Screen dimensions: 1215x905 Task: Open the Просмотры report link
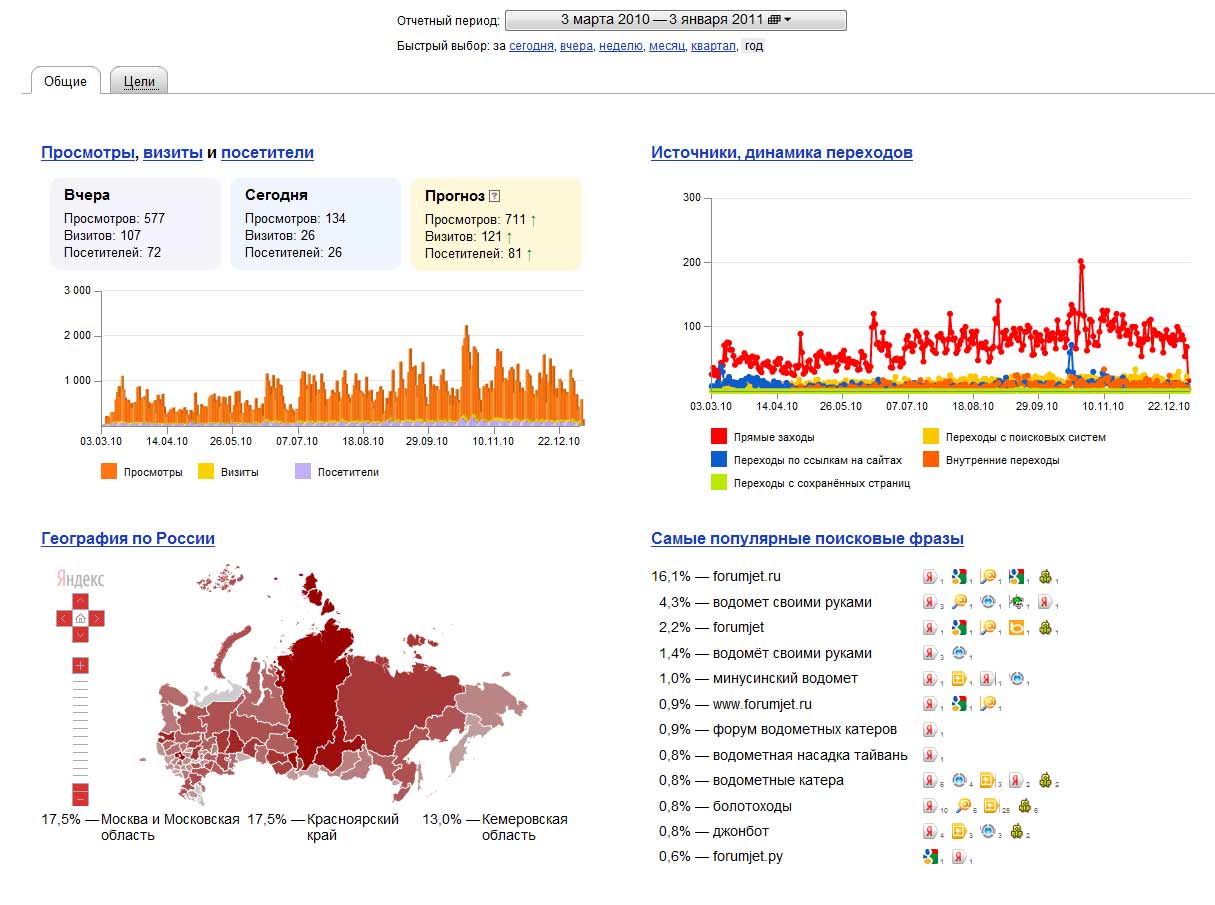coord(87,153)
